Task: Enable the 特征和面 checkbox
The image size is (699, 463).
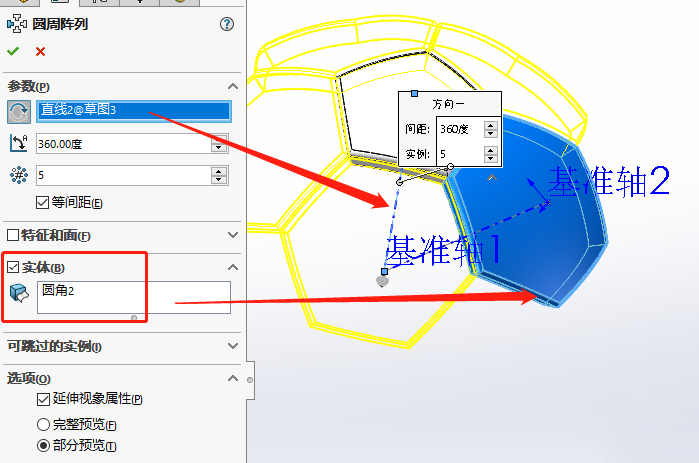Action: pyautogui.click(x=13, y=235)
